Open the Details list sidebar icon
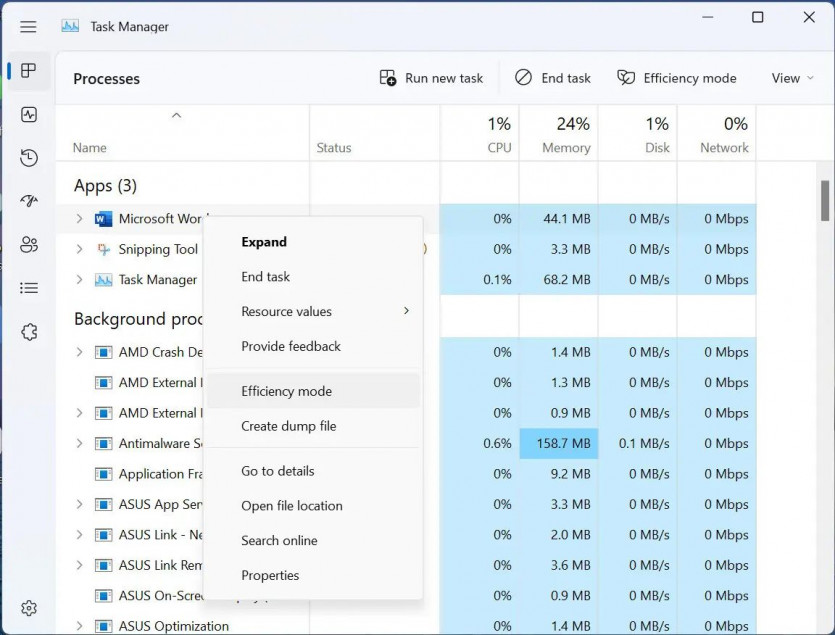This screenshot has width=835, height=635. pos(29,288)
